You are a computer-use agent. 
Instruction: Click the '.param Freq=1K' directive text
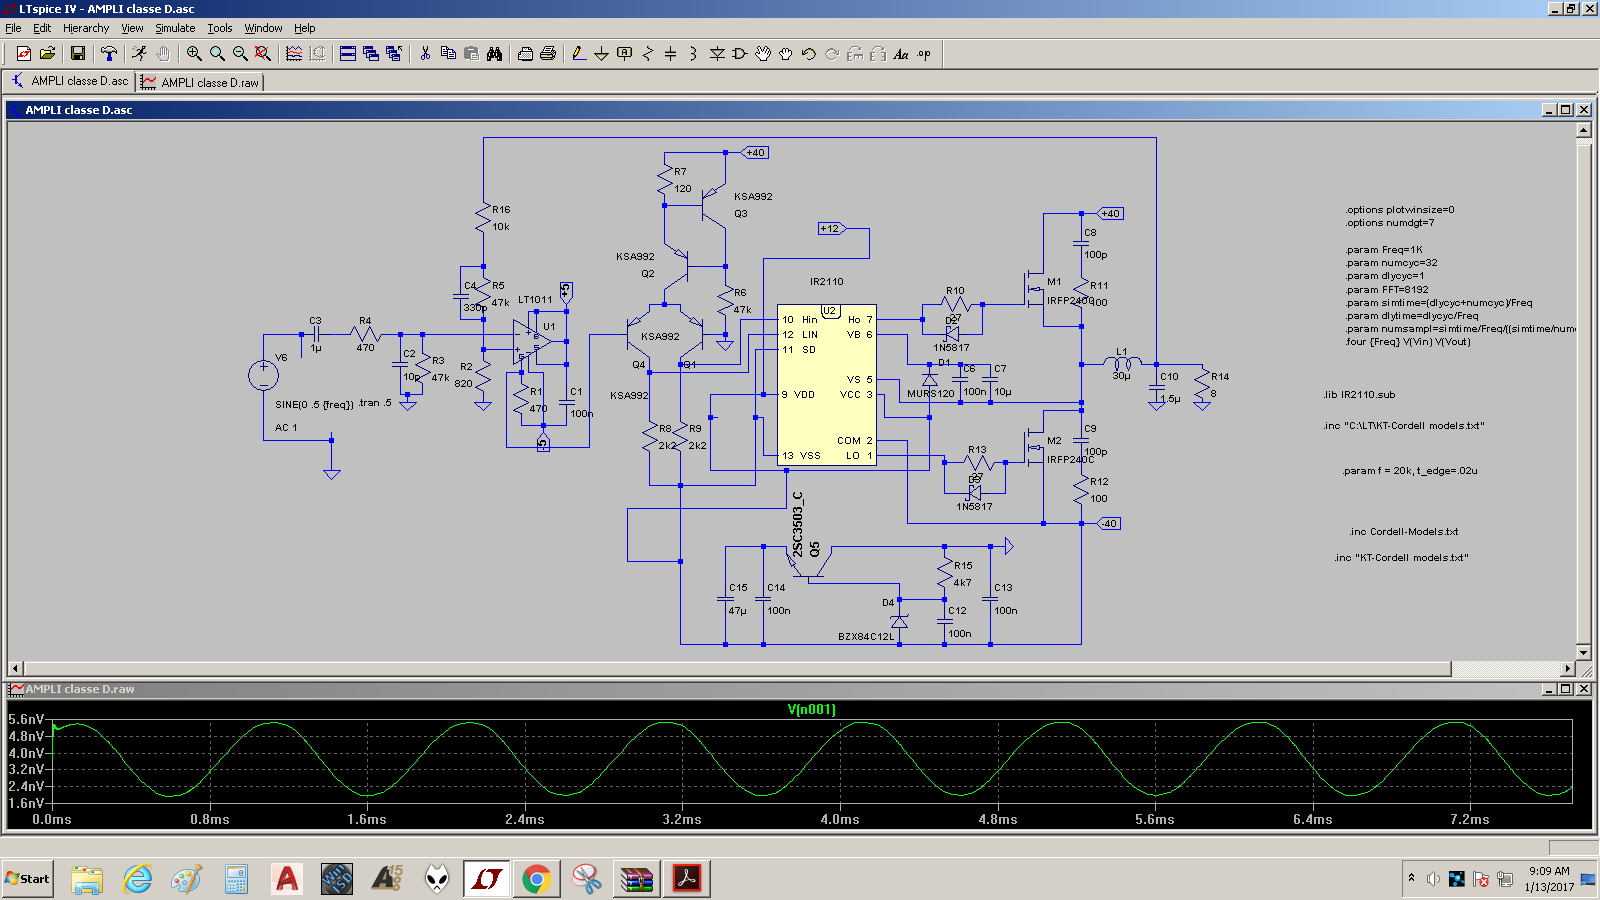1384,249
